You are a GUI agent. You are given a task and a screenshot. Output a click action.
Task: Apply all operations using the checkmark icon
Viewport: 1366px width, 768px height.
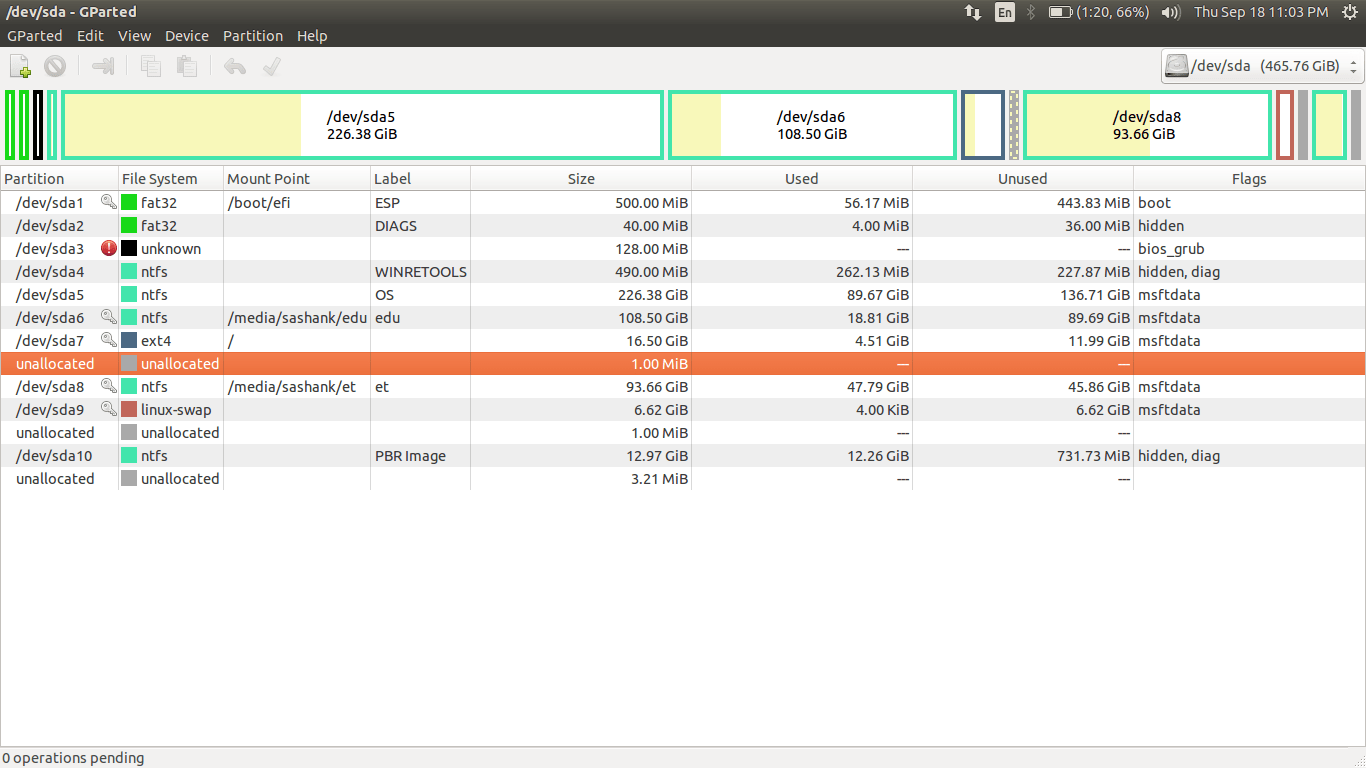point(270,65)
